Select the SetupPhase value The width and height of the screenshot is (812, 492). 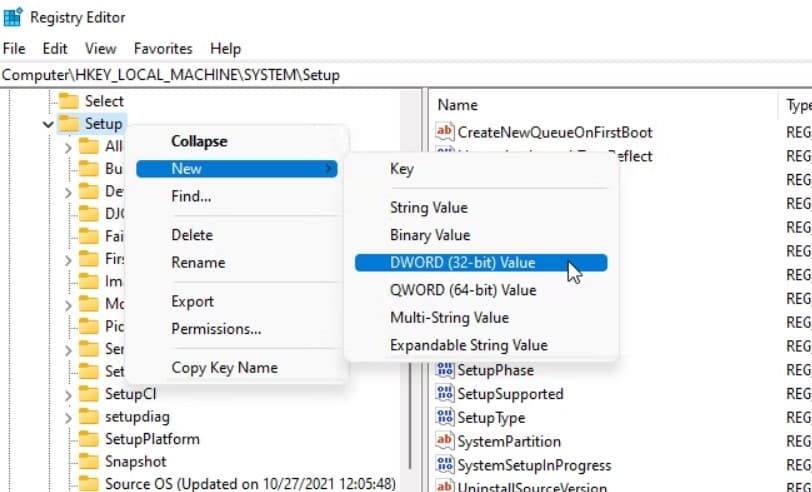tap(496, 370)
